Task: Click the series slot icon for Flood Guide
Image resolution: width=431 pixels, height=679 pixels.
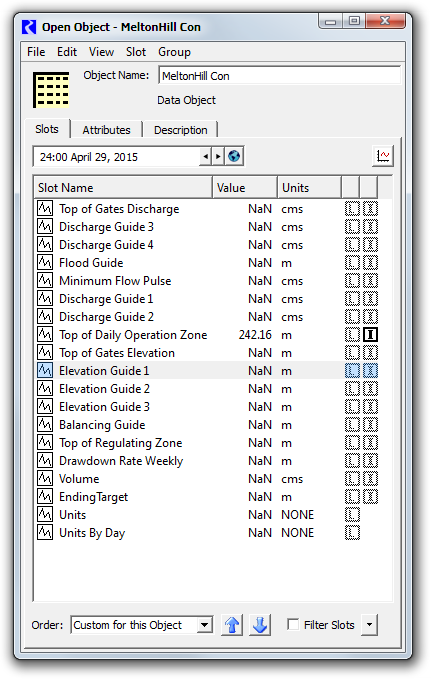Action: pyautogui.click(x=45, y=262)
